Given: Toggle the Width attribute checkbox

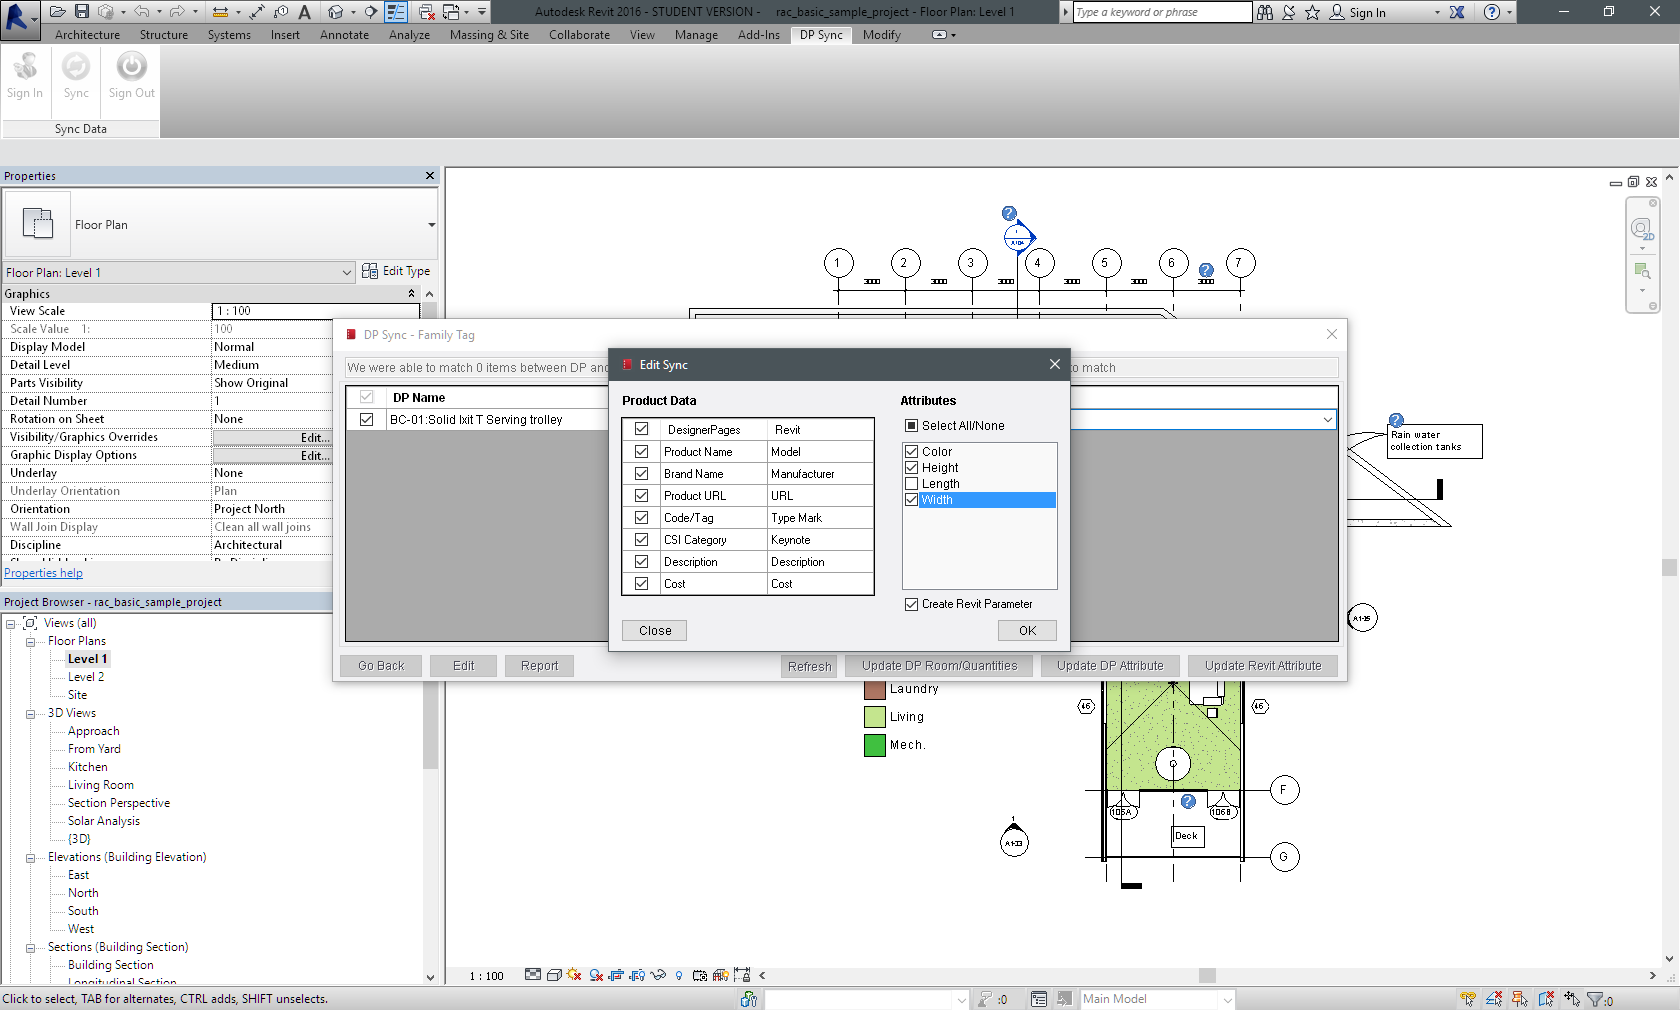Looking at the screenshot, I should 911,500.
